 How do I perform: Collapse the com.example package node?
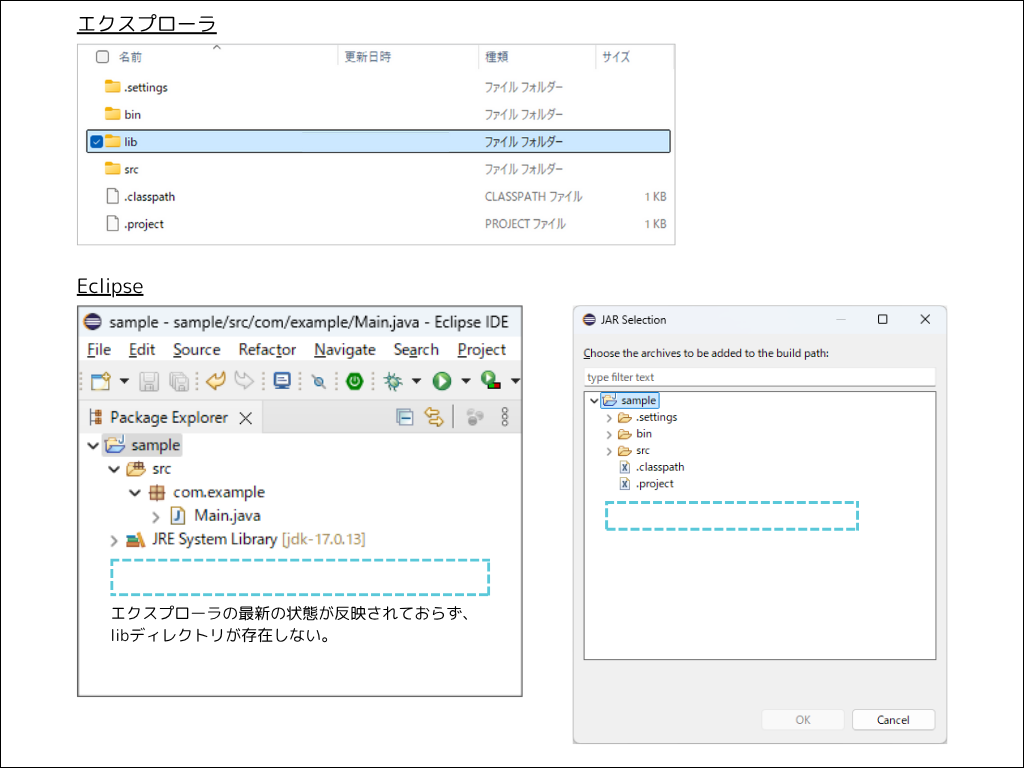point(135,492)
